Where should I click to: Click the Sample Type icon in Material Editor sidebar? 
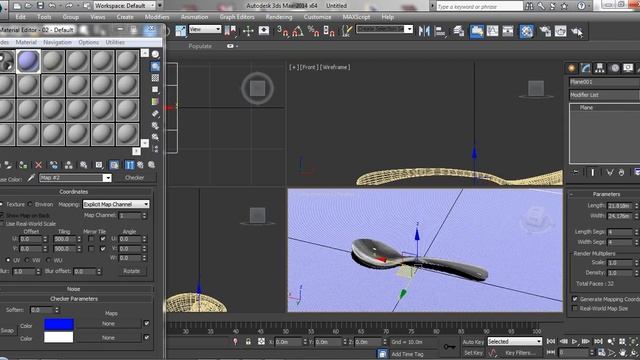(156, 54)
